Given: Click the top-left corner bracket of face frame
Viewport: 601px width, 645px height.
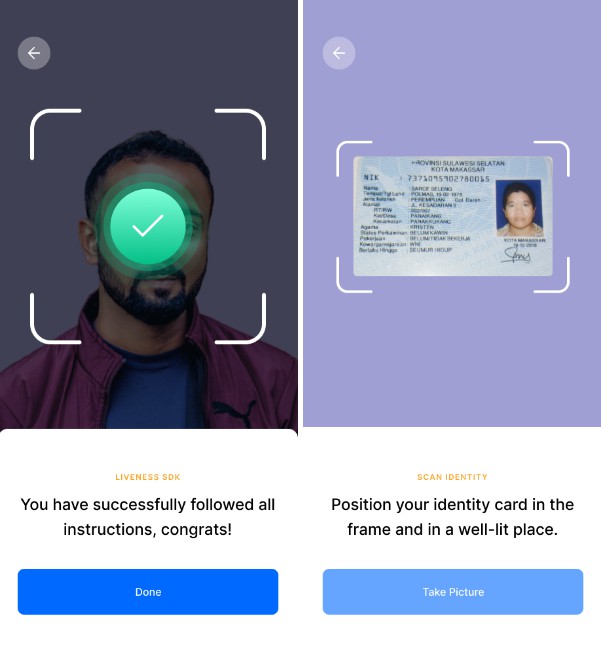Looking at the screenshot, I should tap(55, 134).
